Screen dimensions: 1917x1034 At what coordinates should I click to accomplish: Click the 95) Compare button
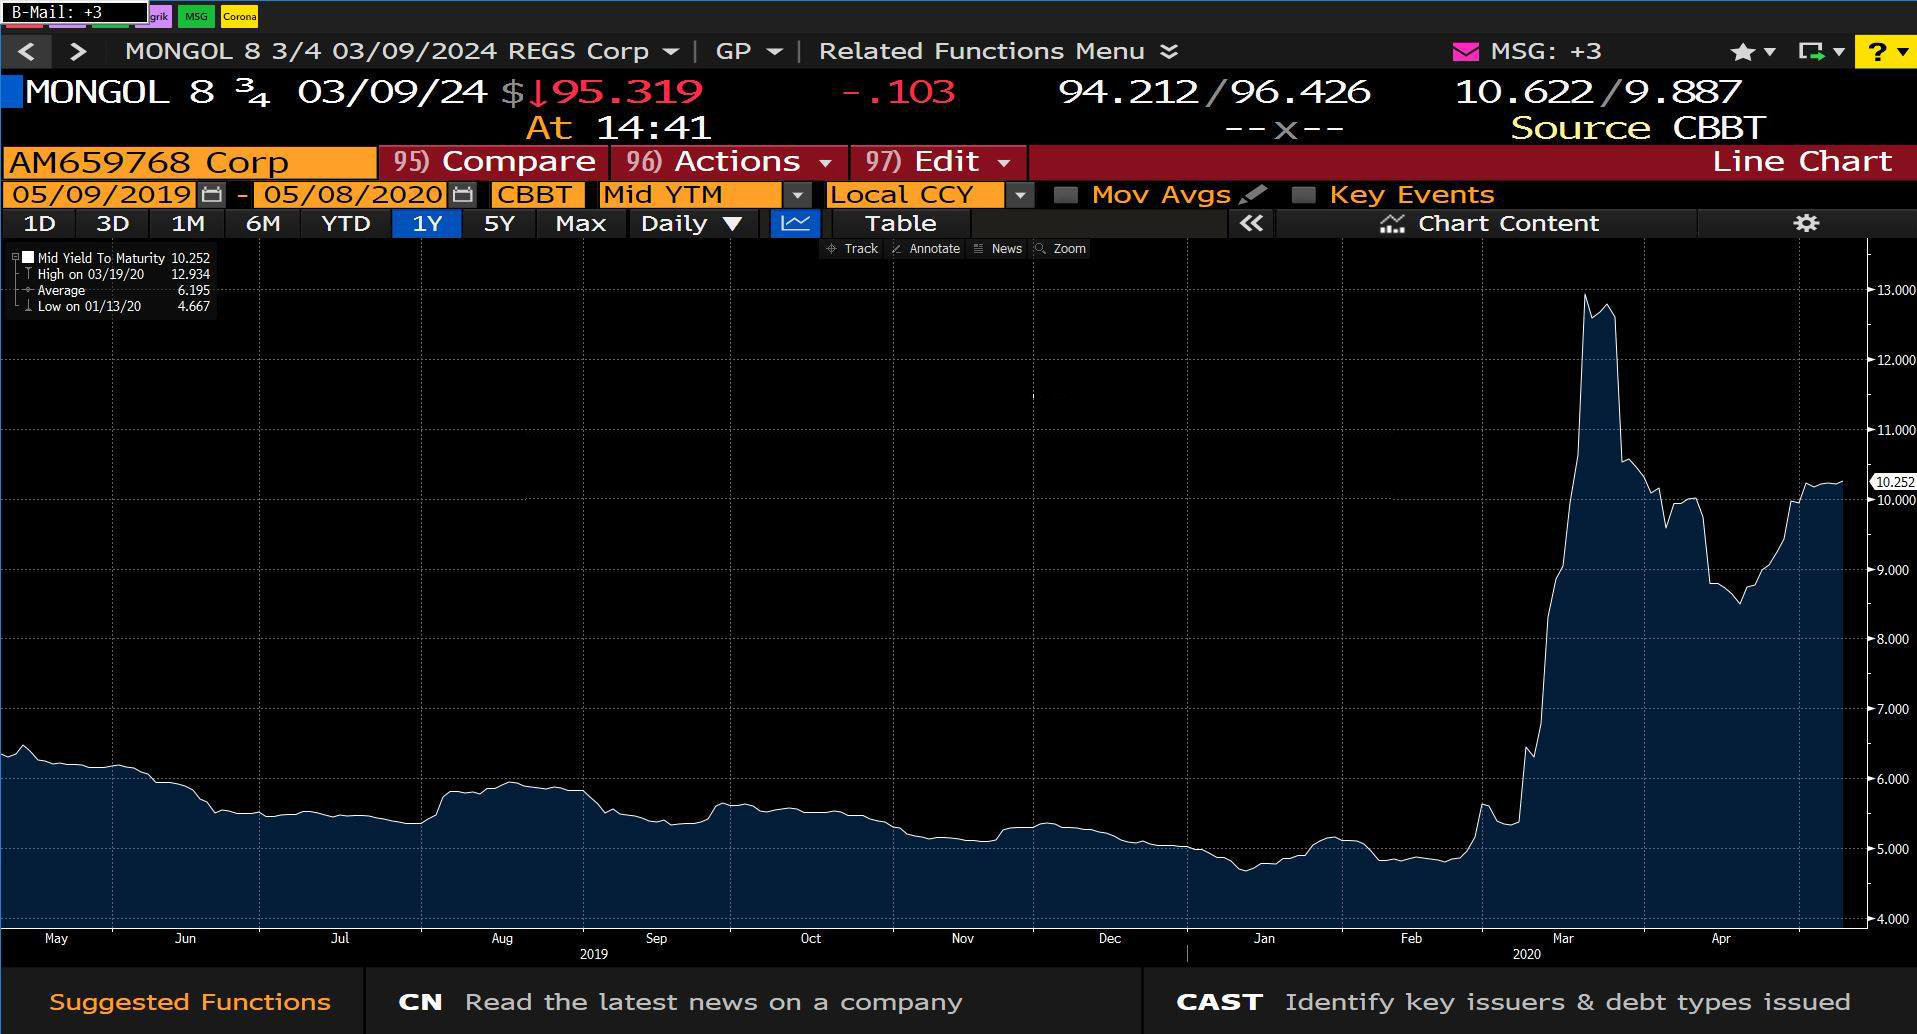pos(494,162)
